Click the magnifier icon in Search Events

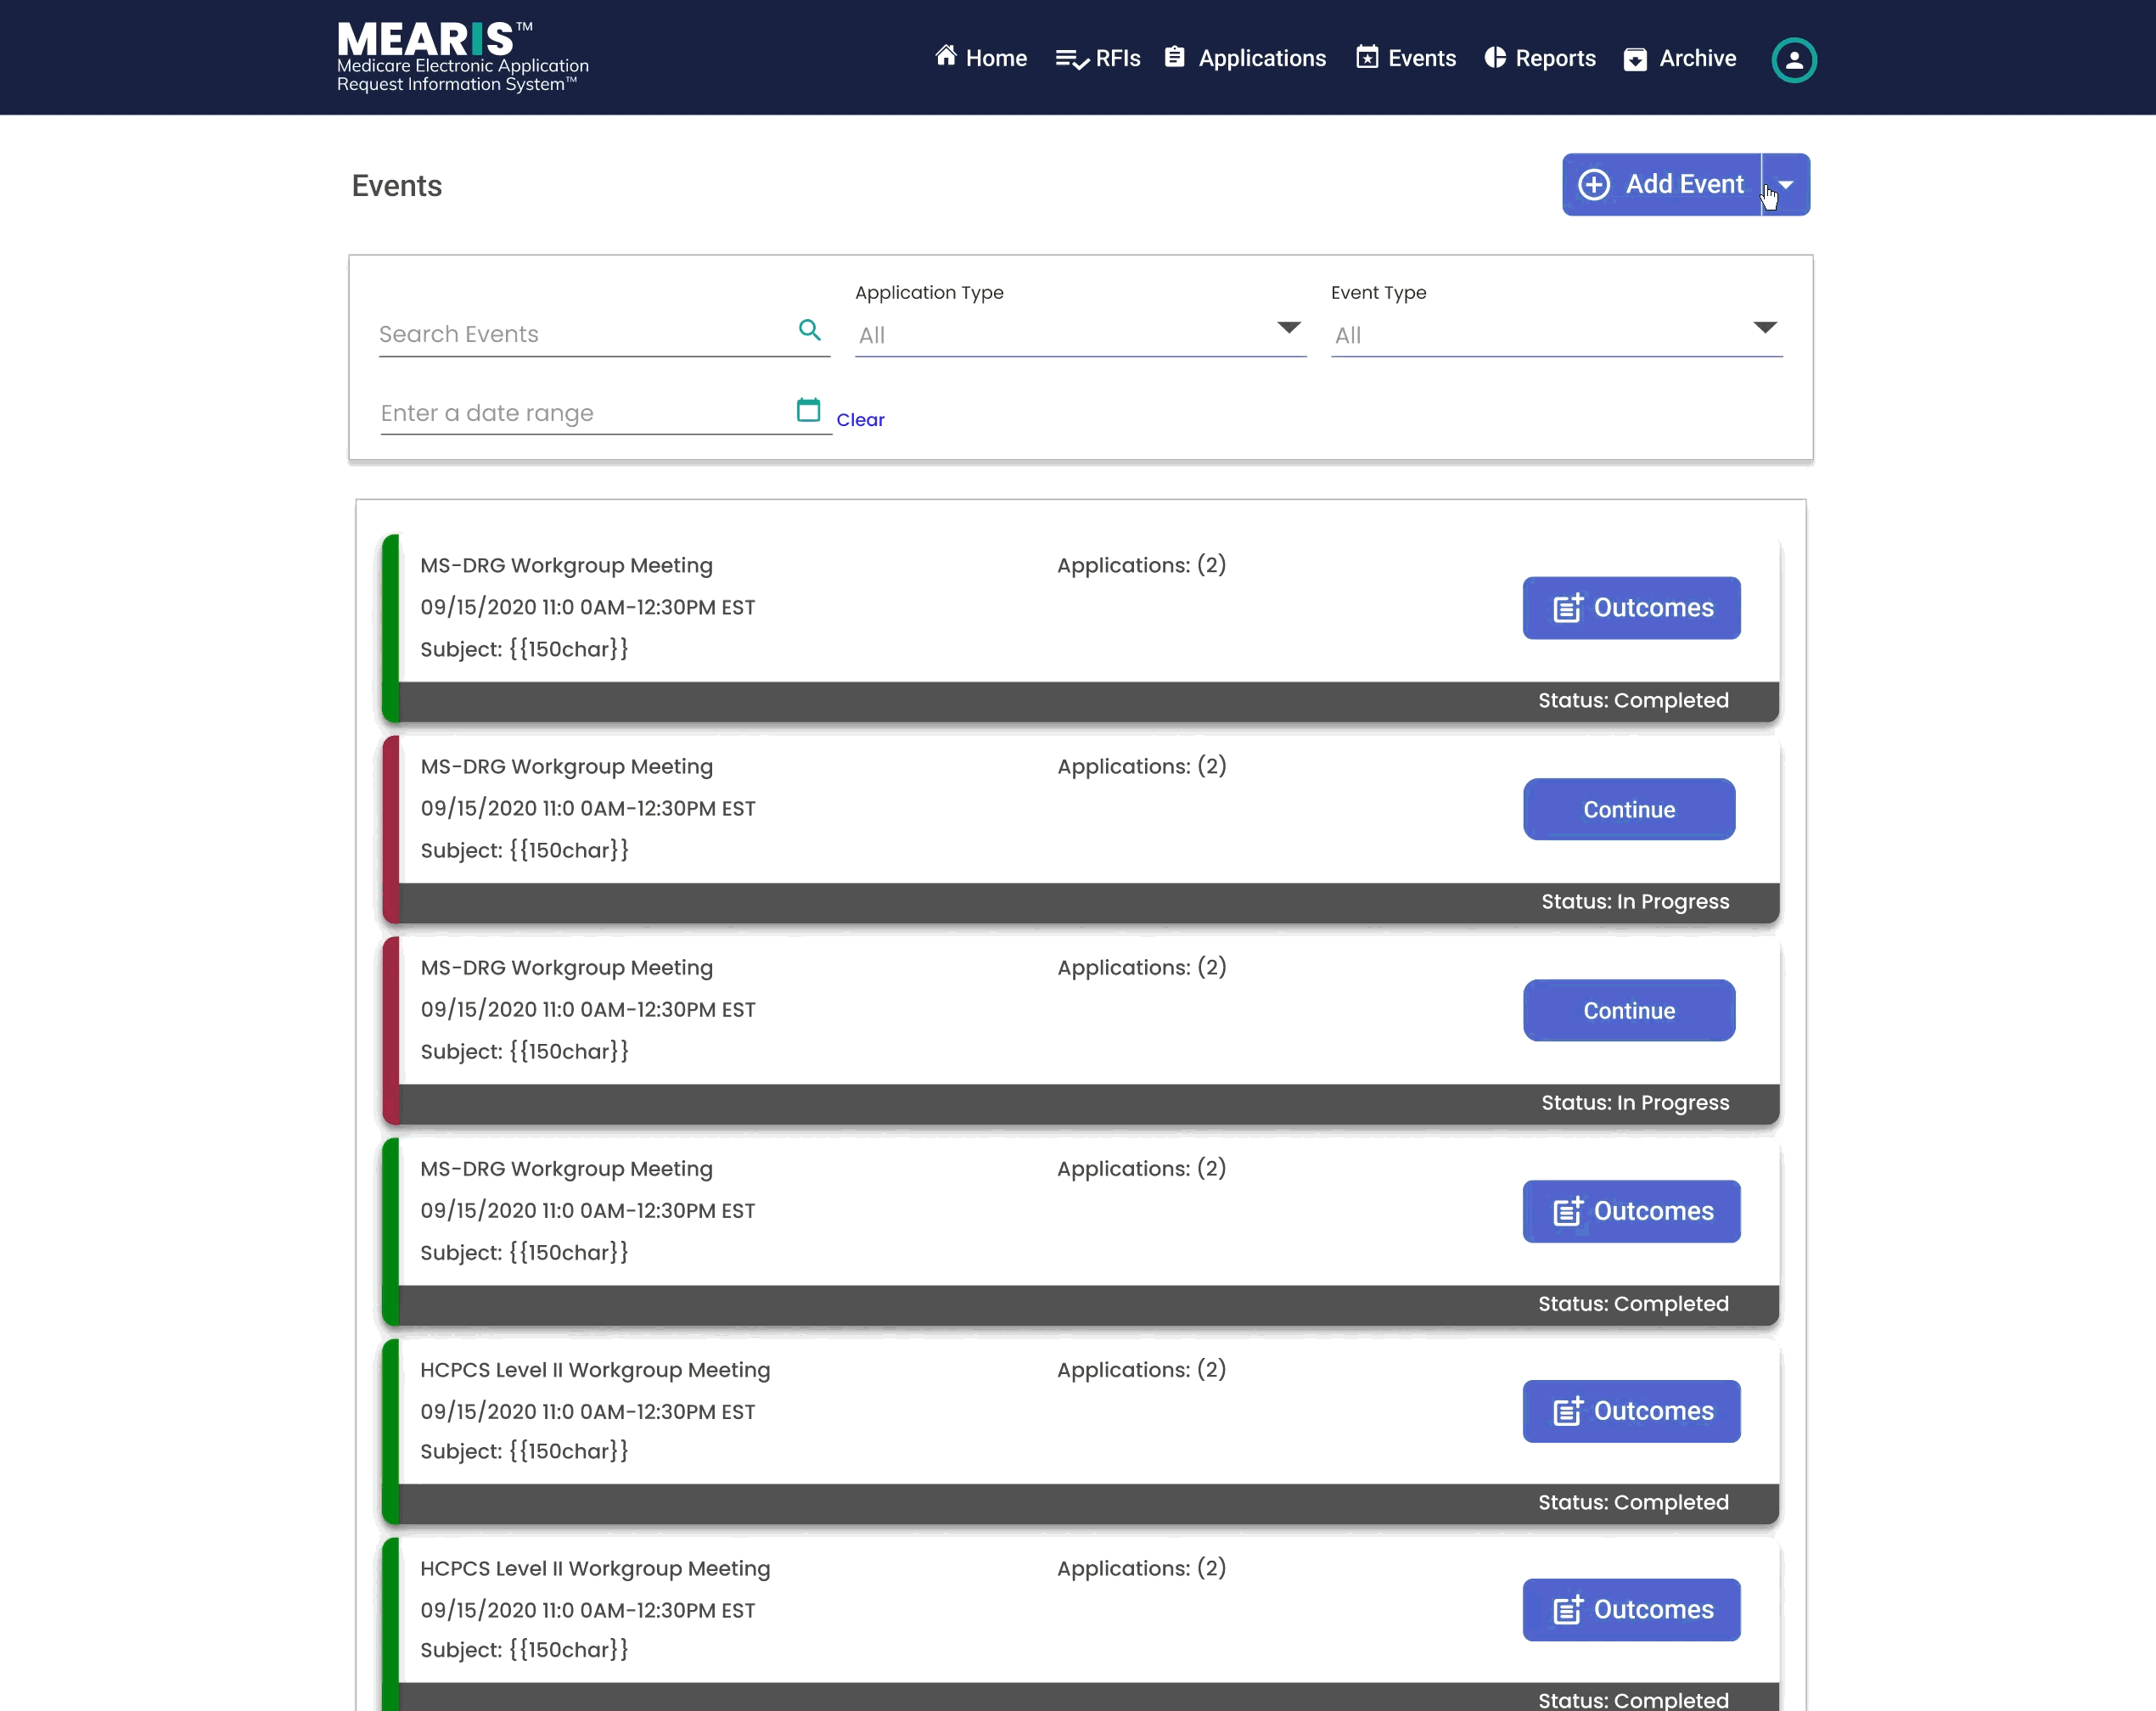pyautogui.click(x=810, y=330)
